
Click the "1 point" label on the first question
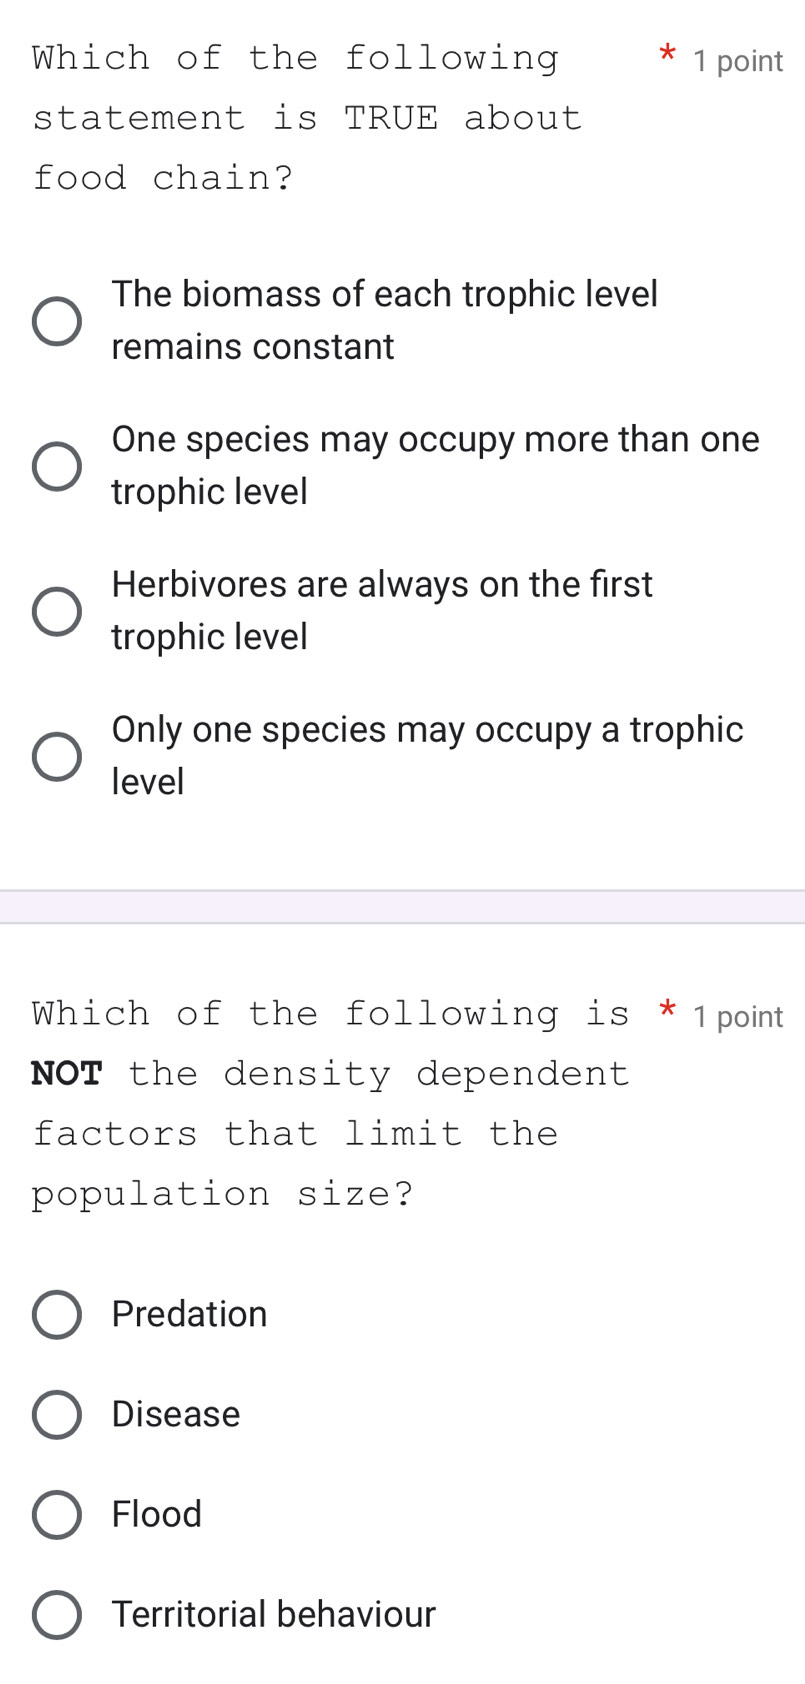click(736, 62)
